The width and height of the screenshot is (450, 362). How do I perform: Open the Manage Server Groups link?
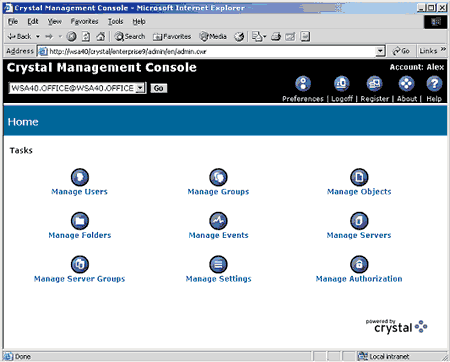click(x=79, y=279)
